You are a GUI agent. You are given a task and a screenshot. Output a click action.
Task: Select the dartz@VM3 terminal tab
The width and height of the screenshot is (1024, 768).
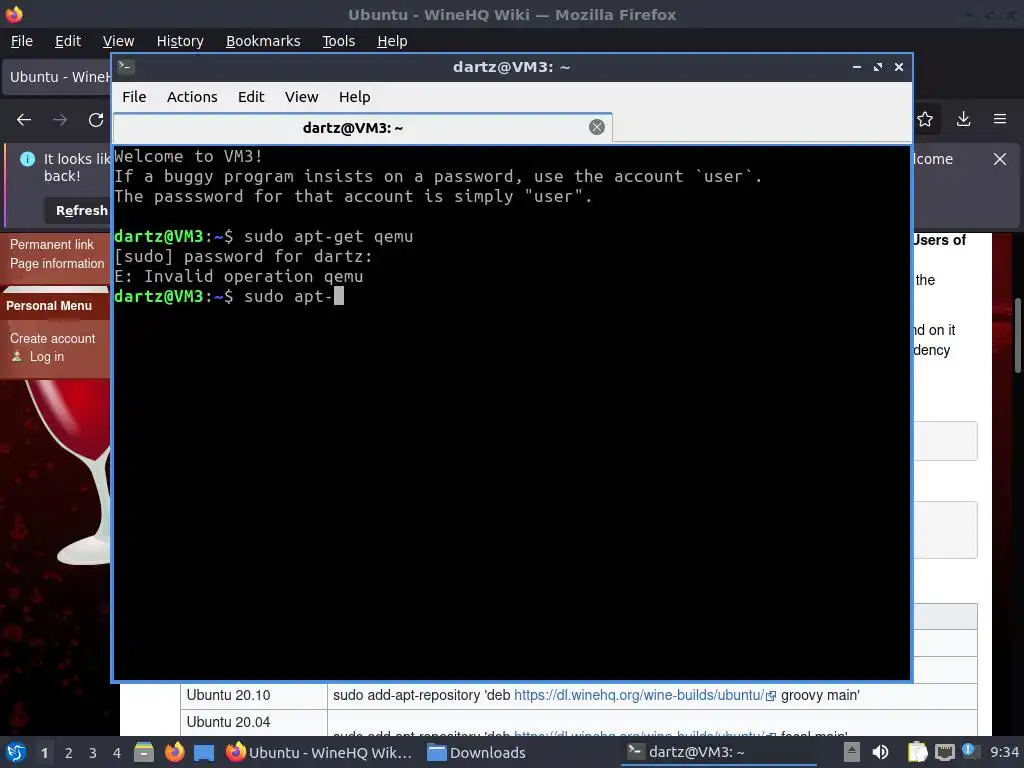coord(362,128)
